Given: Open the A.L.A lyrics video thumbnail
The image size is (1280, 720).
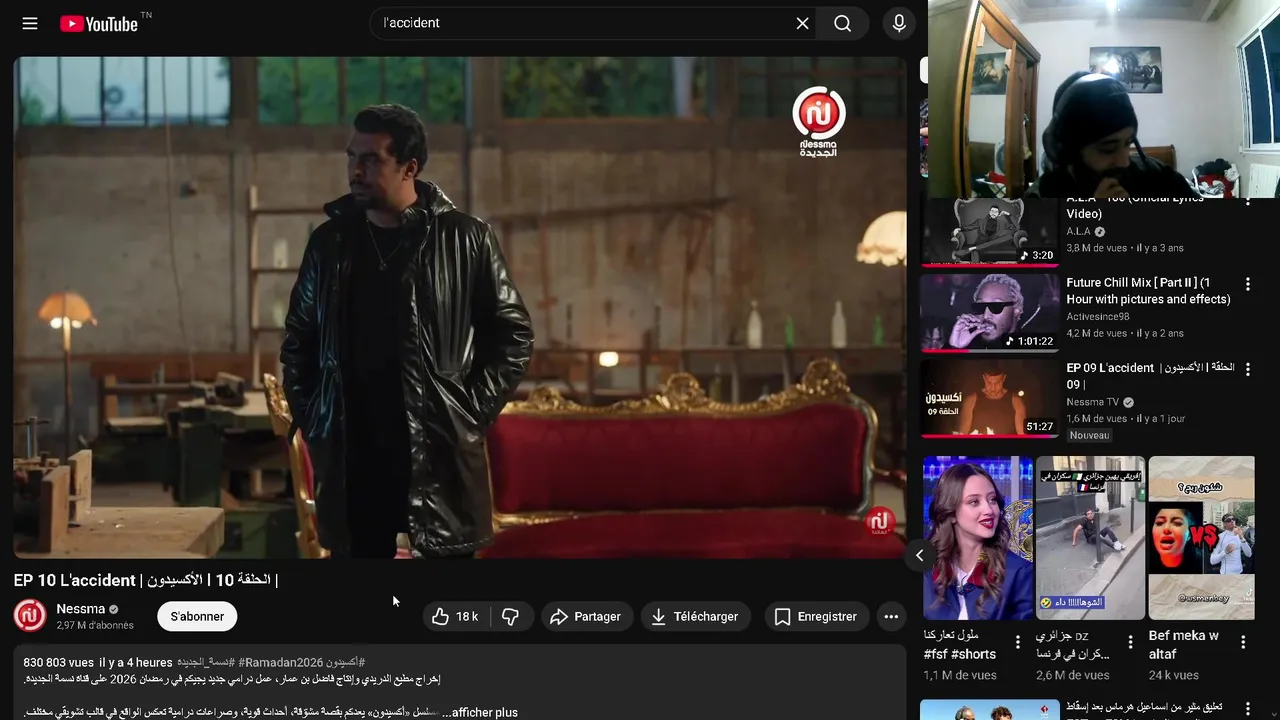Looking at the screenshot, I should pyautogui.click(x=989, y=232).
